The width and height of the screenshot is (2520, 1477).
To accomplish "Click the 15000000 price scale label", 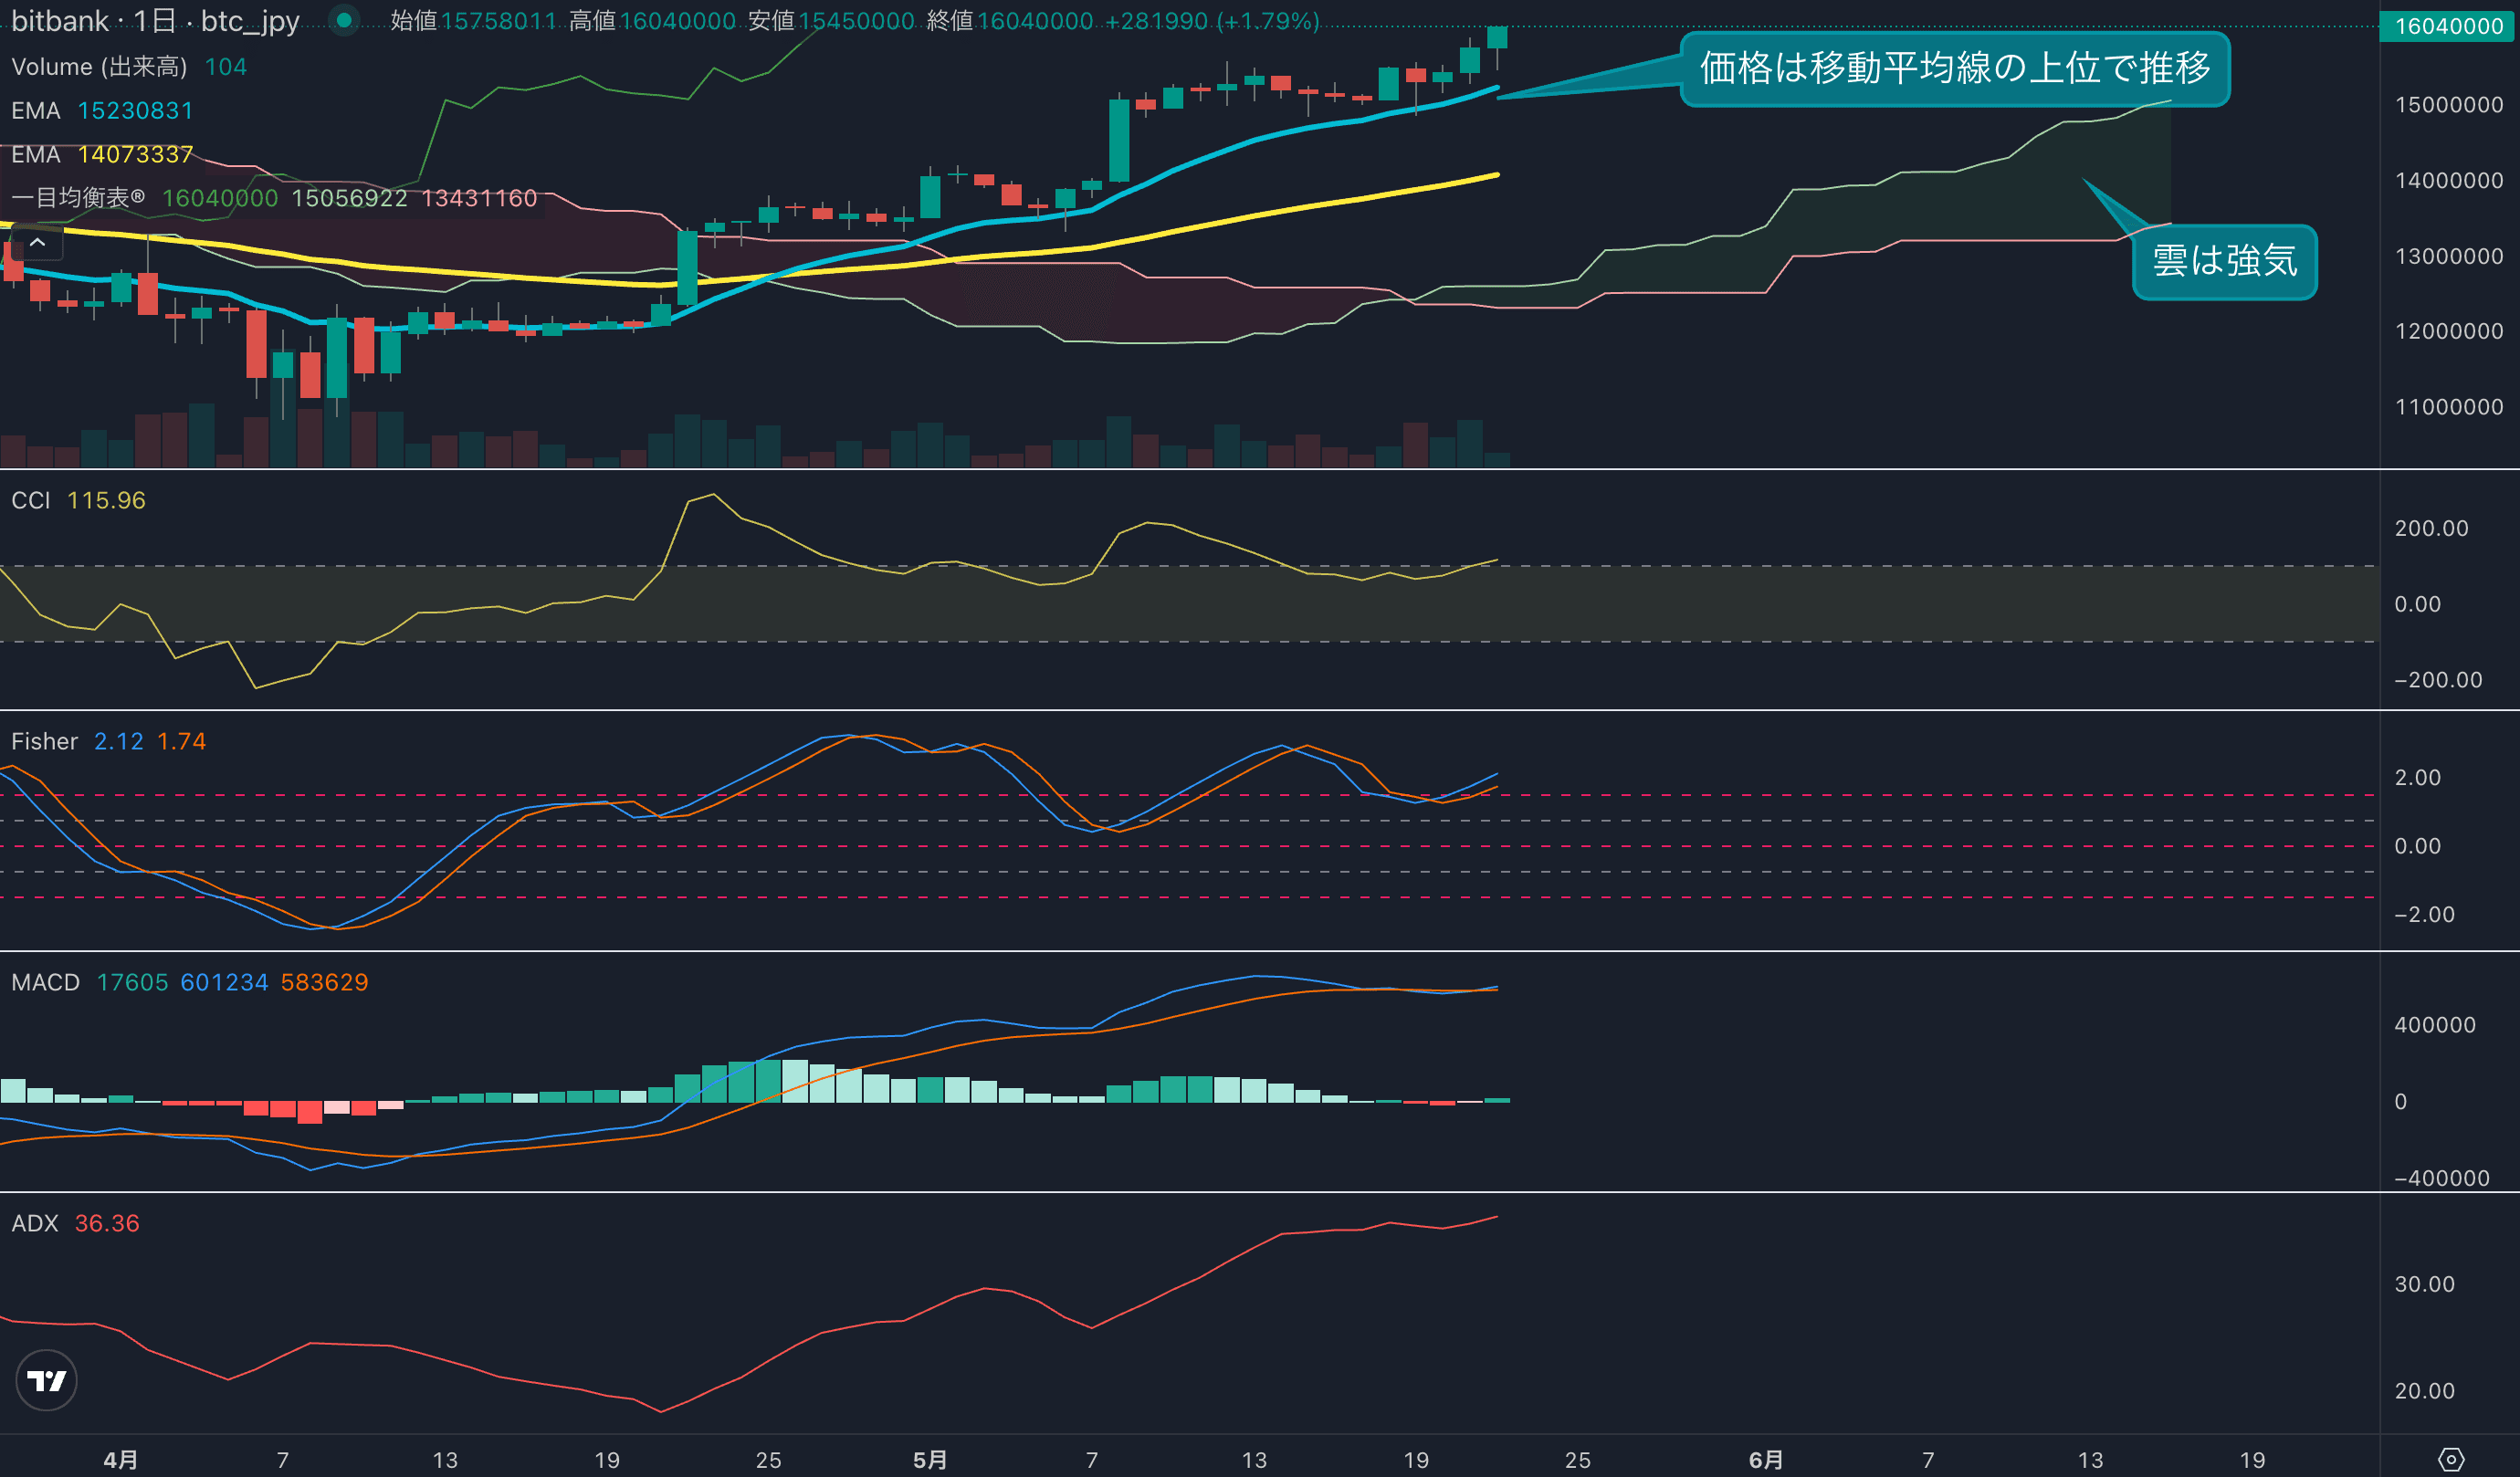I will (x=2448, y=105).
